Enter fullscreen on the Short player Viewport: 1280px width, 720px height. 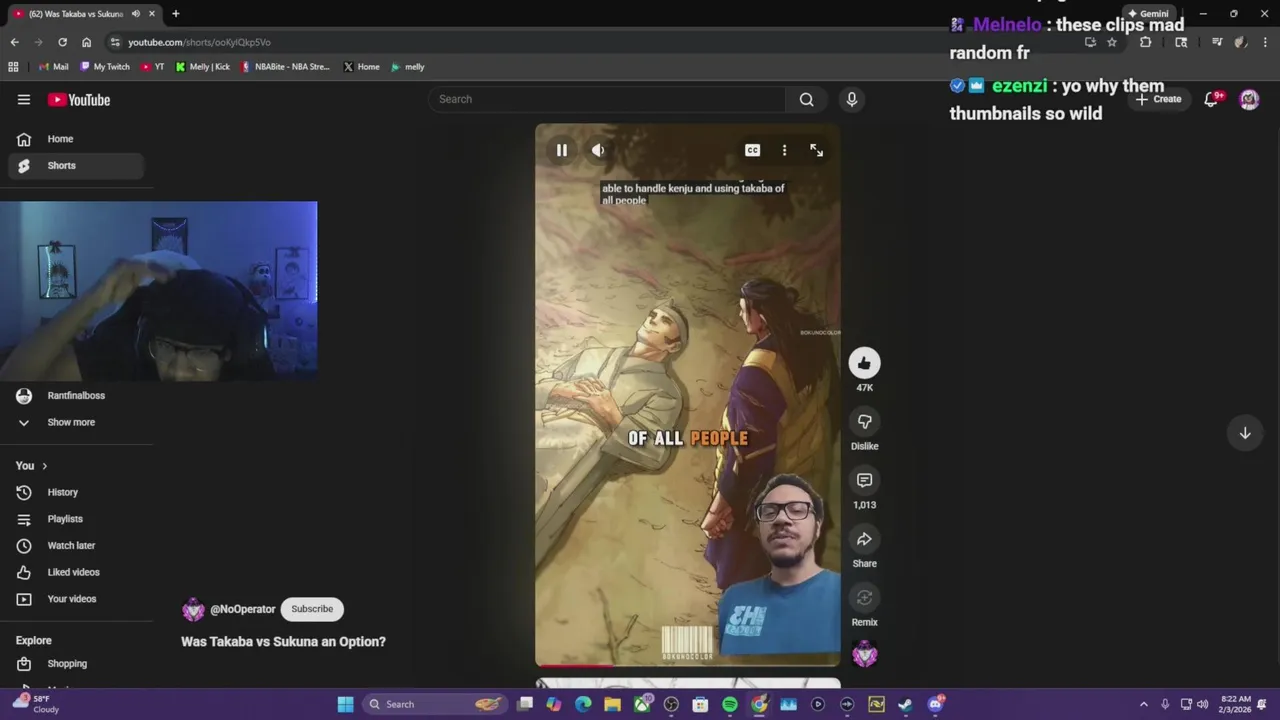coord(817,150)
